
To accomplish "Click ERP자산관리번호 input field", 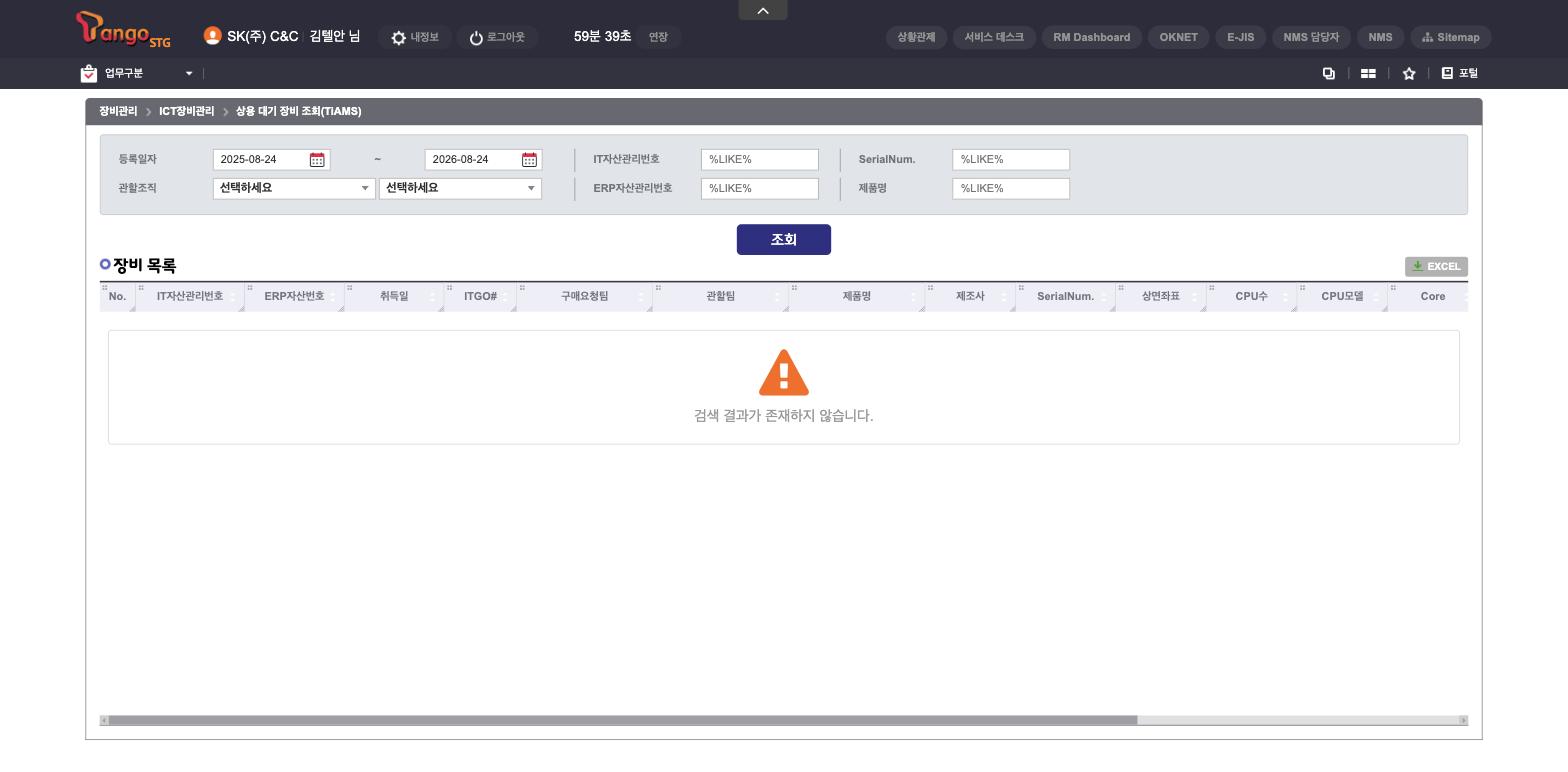I will click(760, 189).
